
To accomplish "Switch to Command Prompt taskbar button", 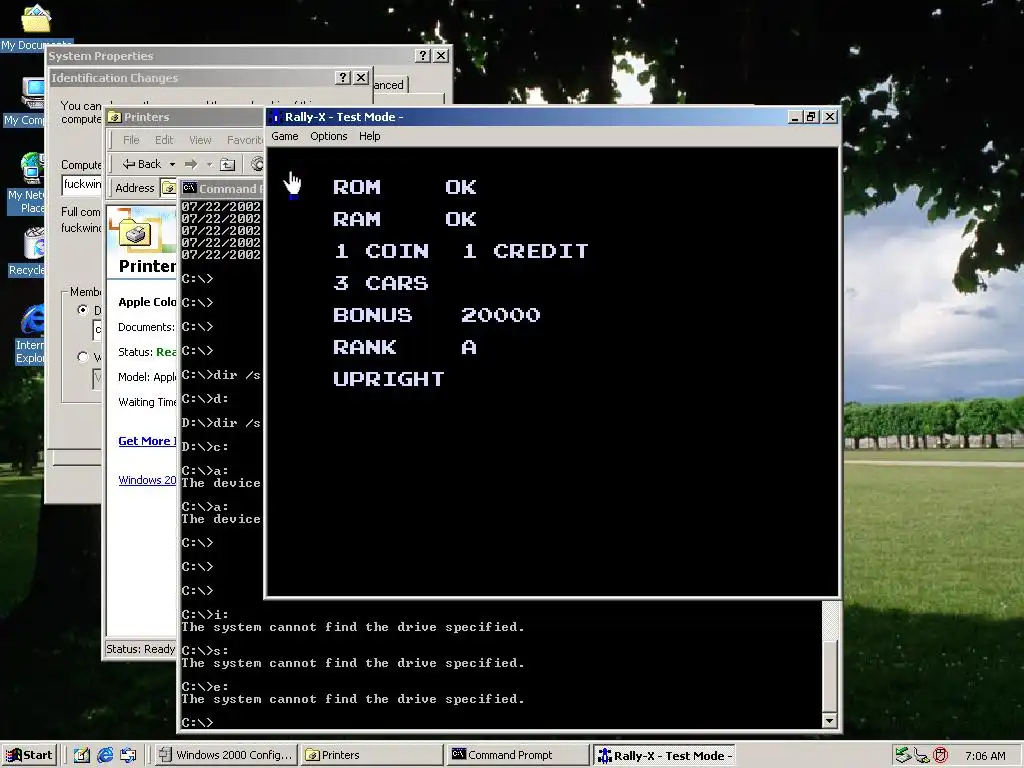I will coord(518,756).
